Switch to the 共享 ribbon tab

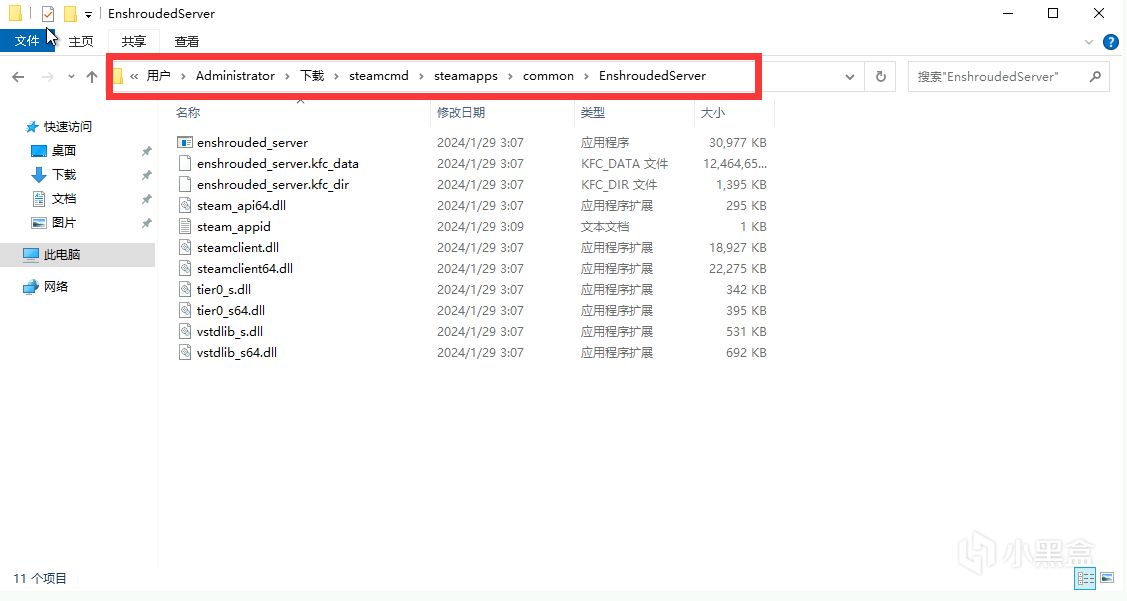coord(134,42)
